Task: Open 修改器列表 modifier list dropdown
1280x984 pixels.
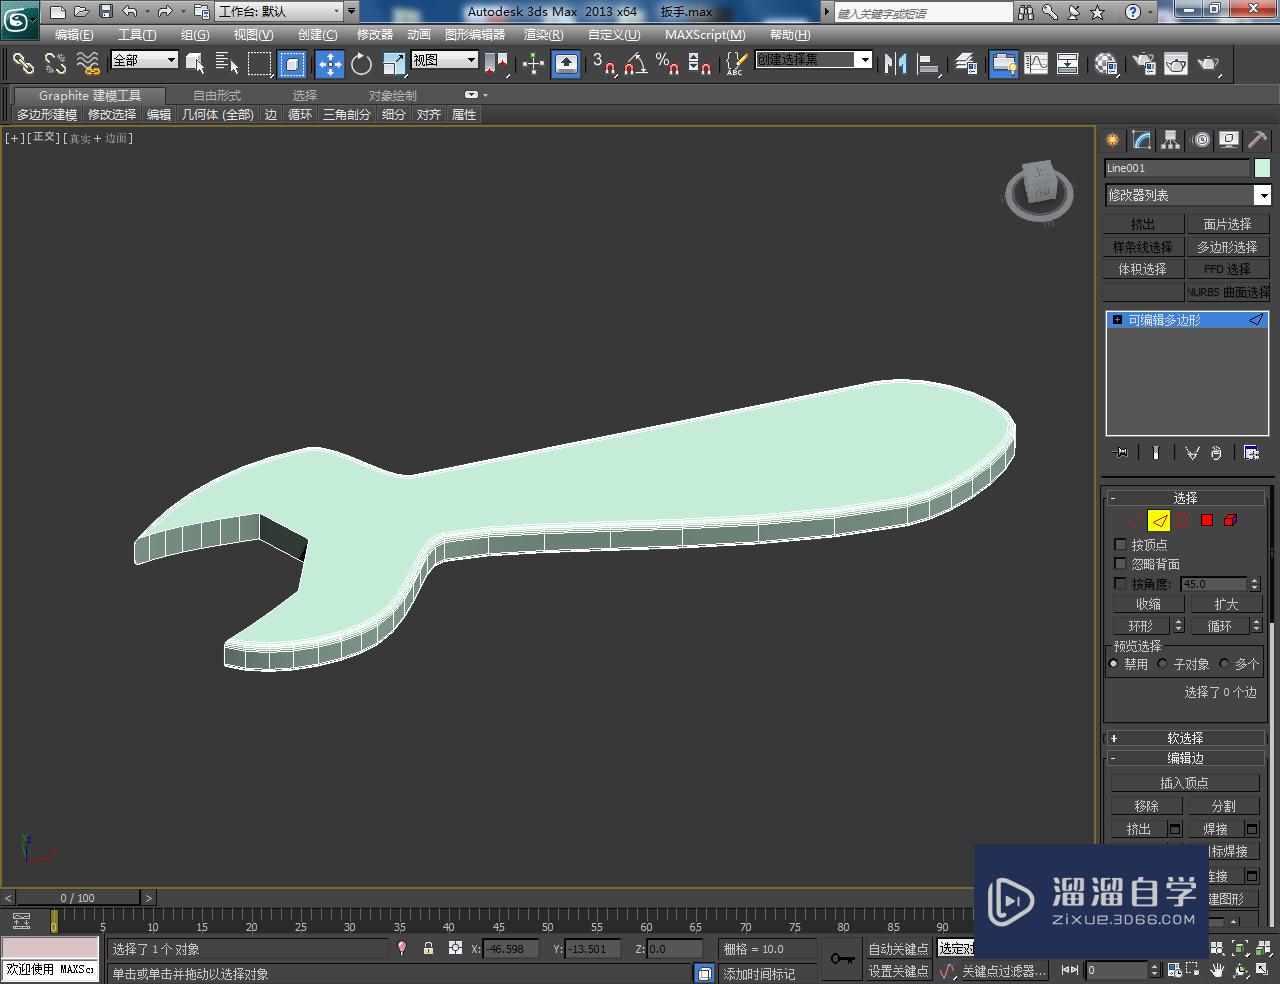Action: pos(1187,195)
